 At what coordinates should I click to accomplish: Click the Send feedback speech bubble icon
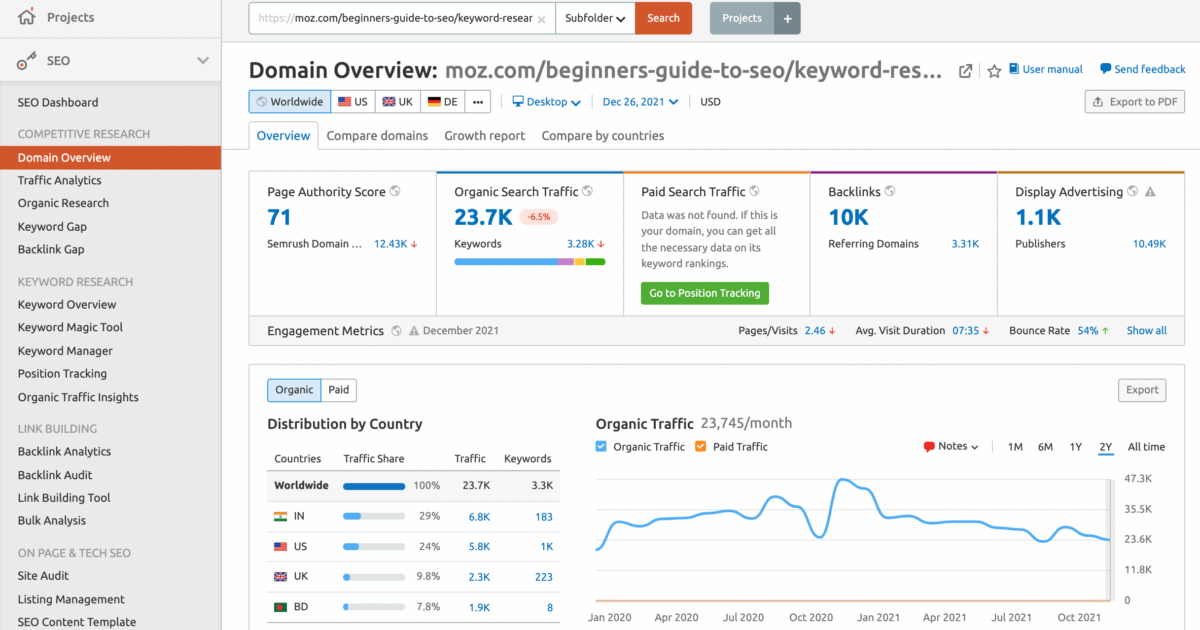1102,69
